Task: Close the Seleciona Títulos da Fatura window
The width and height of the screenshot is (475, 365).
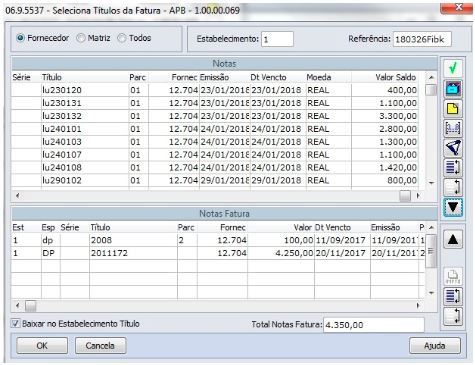Action: click(x=458, y=7)
